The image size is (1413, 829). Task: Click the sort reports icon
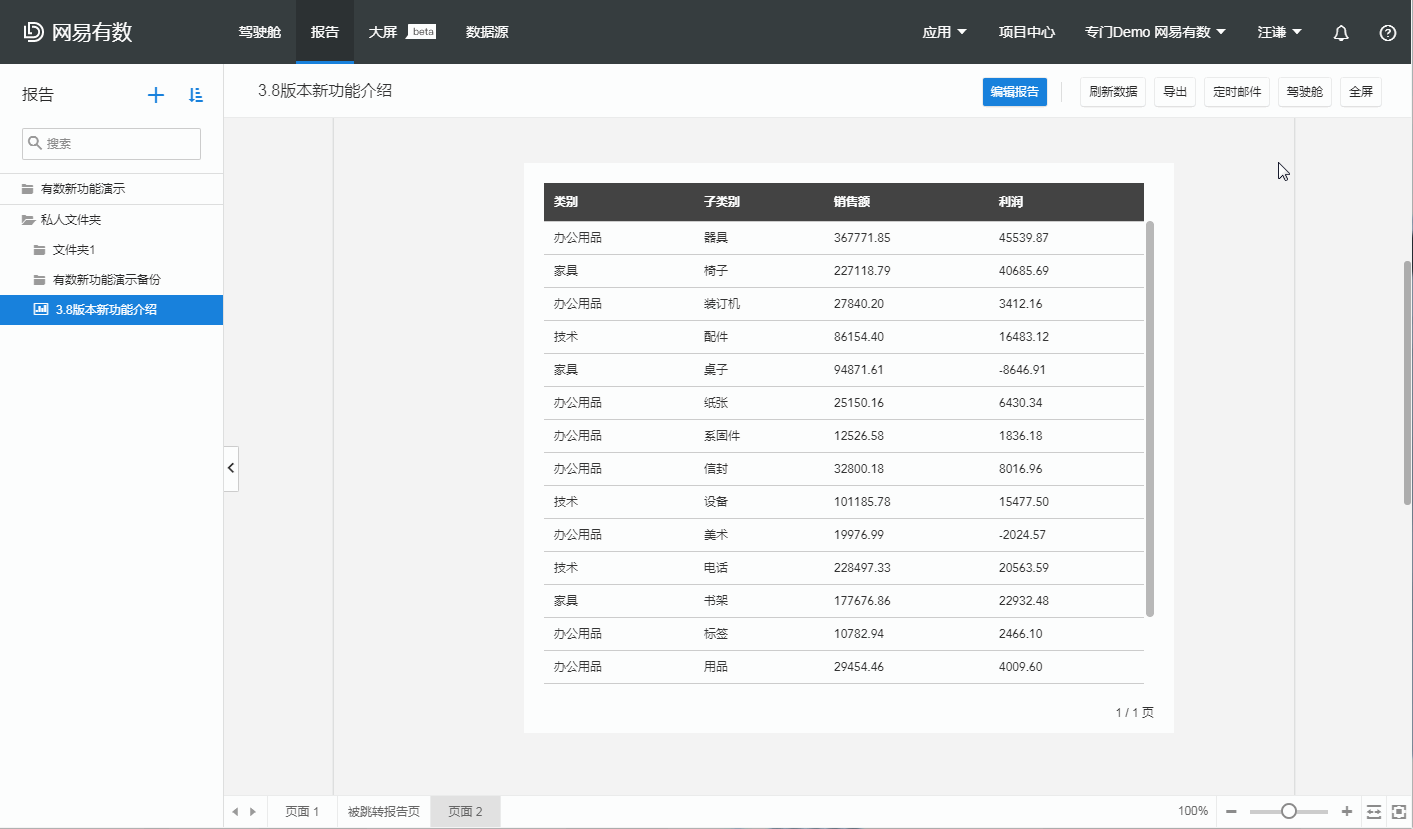pos(196,95)
